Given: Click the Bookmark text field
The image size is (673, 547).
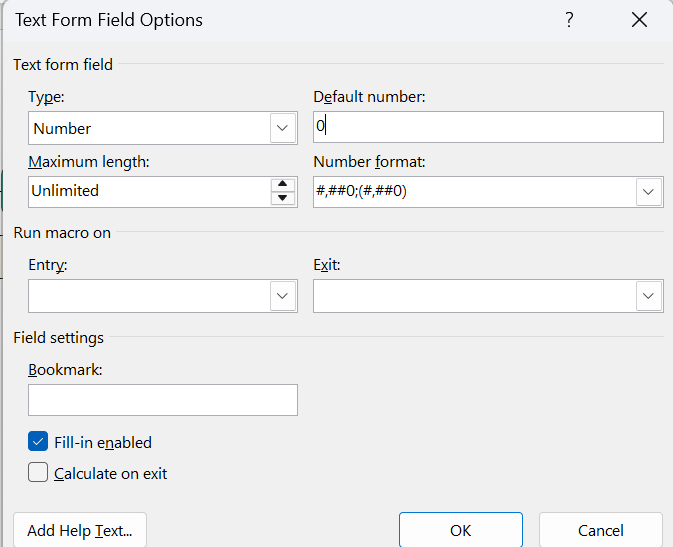Looking at the screenshot, I should coord(163,400).
